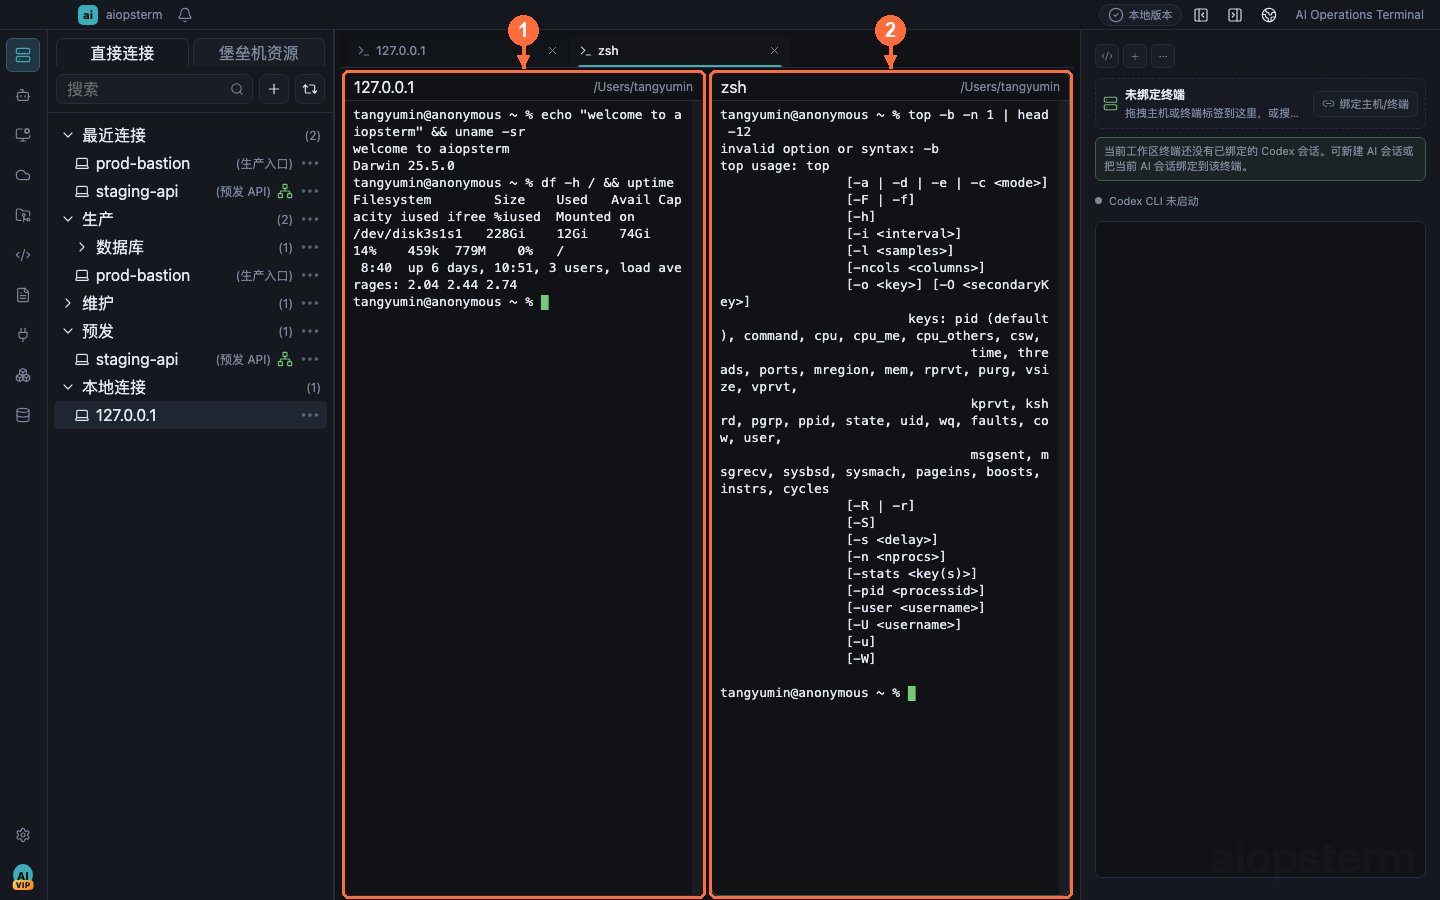Collapse the 最近连接 group
The width and height of the screenshot is (1440, 900).
[68, 135]
